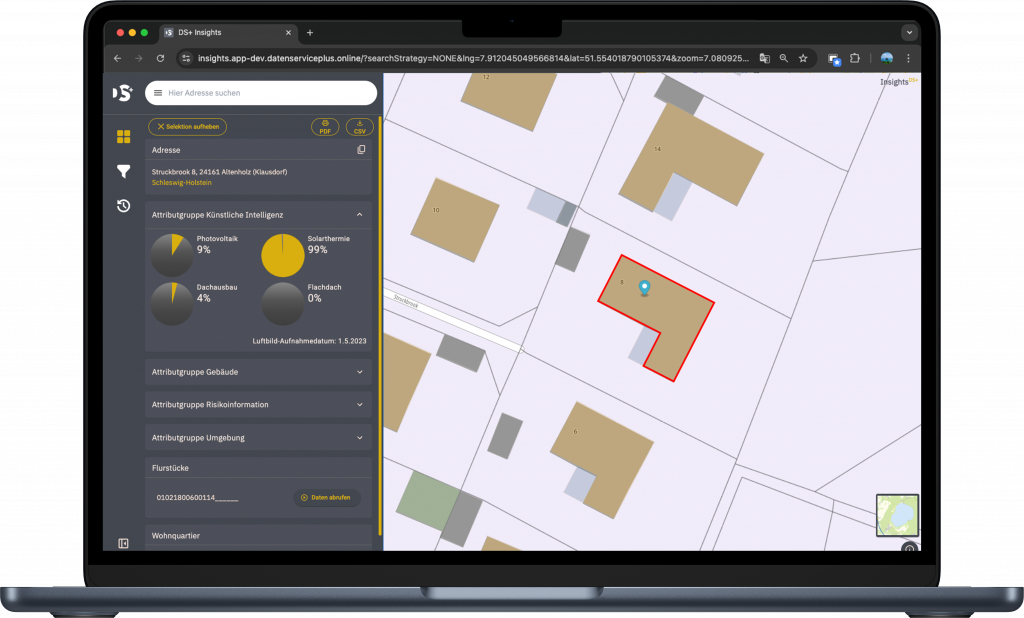The height and width of the screenshot is (618, 1024).
Task: Open the history clock icon in sidebar
Action: coord(123,206)
